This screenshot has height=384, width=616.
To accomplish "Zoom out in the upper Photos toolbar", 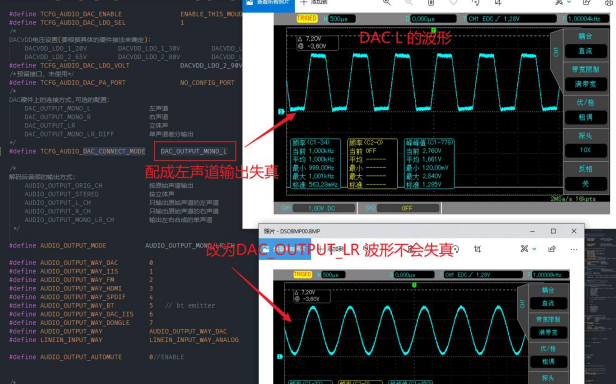I will pos(409,2).
